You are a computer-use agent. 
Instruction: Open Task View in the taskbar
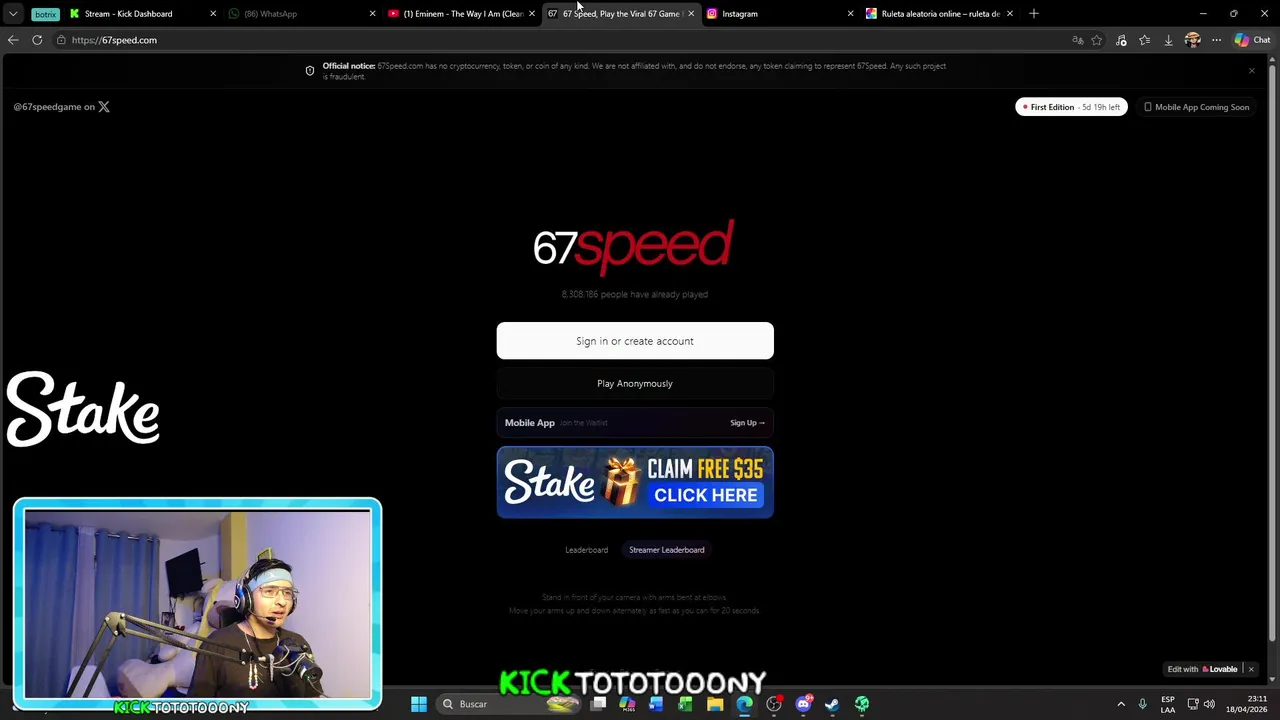tap(598, 704)
